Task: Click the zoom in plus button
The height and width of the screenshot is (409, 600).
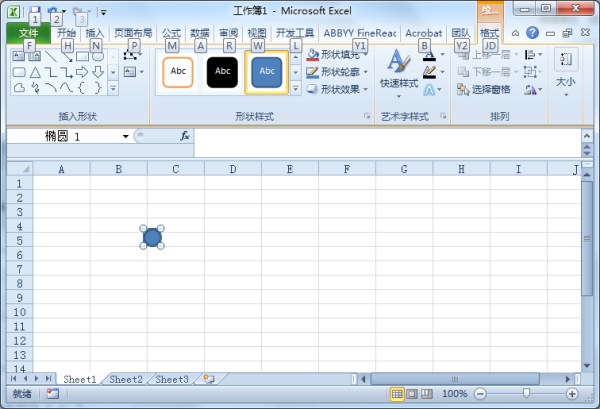Action: [x=572, y=394]
